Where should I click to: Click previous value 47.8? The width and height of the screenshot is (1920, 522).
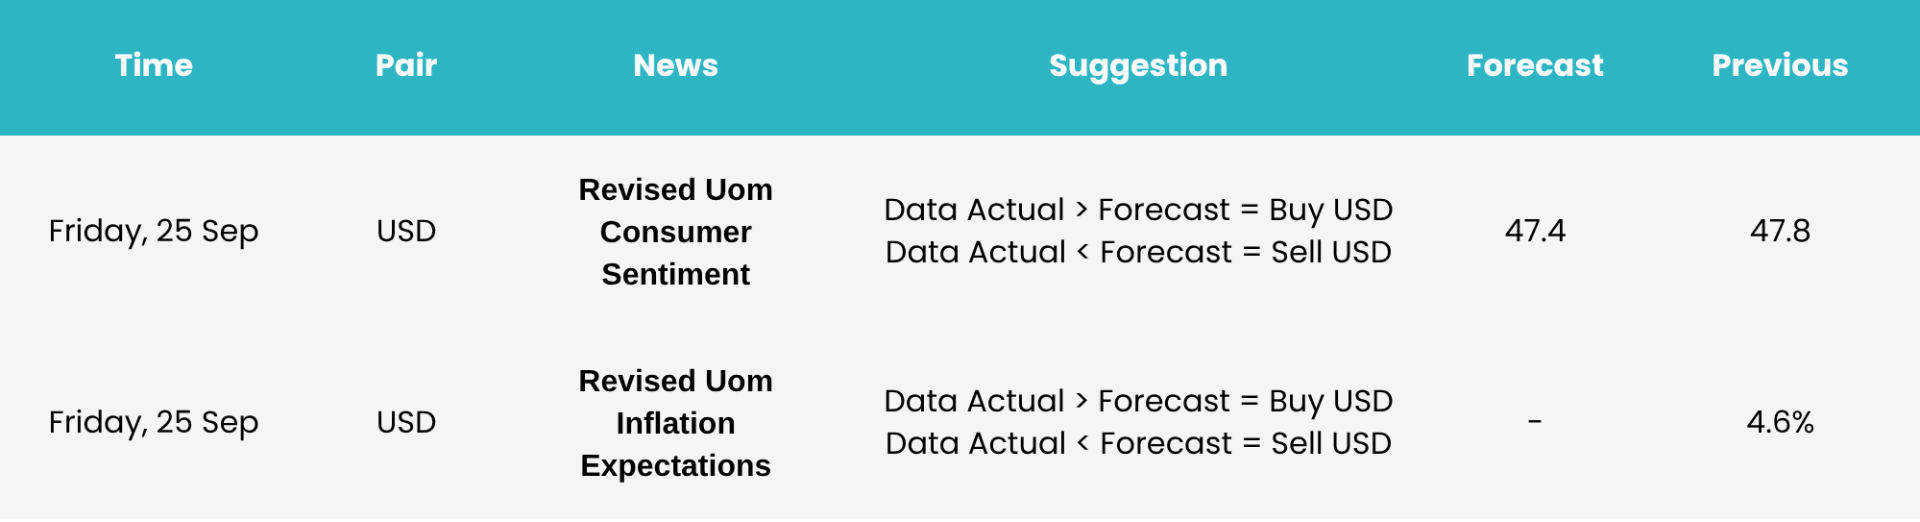coord(1780,231)
